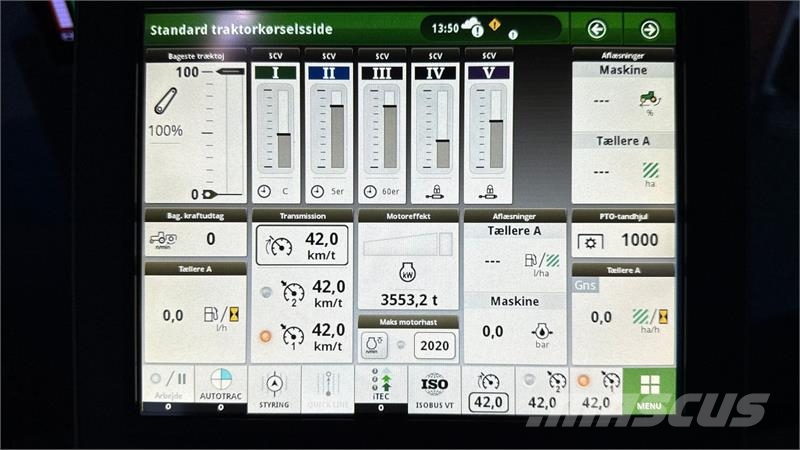Image resolution: width=800 pixels, height=450 pixels.
Task: Open the AutoTrac shortcut
Action: [221, 384]
